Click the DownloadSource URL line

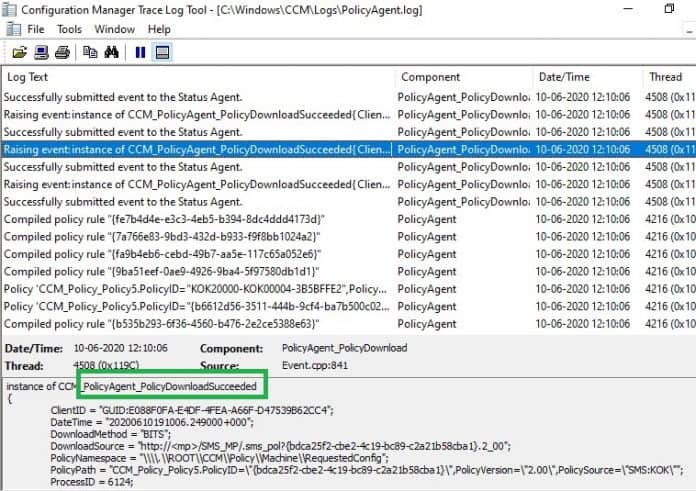tap(281, 446)
